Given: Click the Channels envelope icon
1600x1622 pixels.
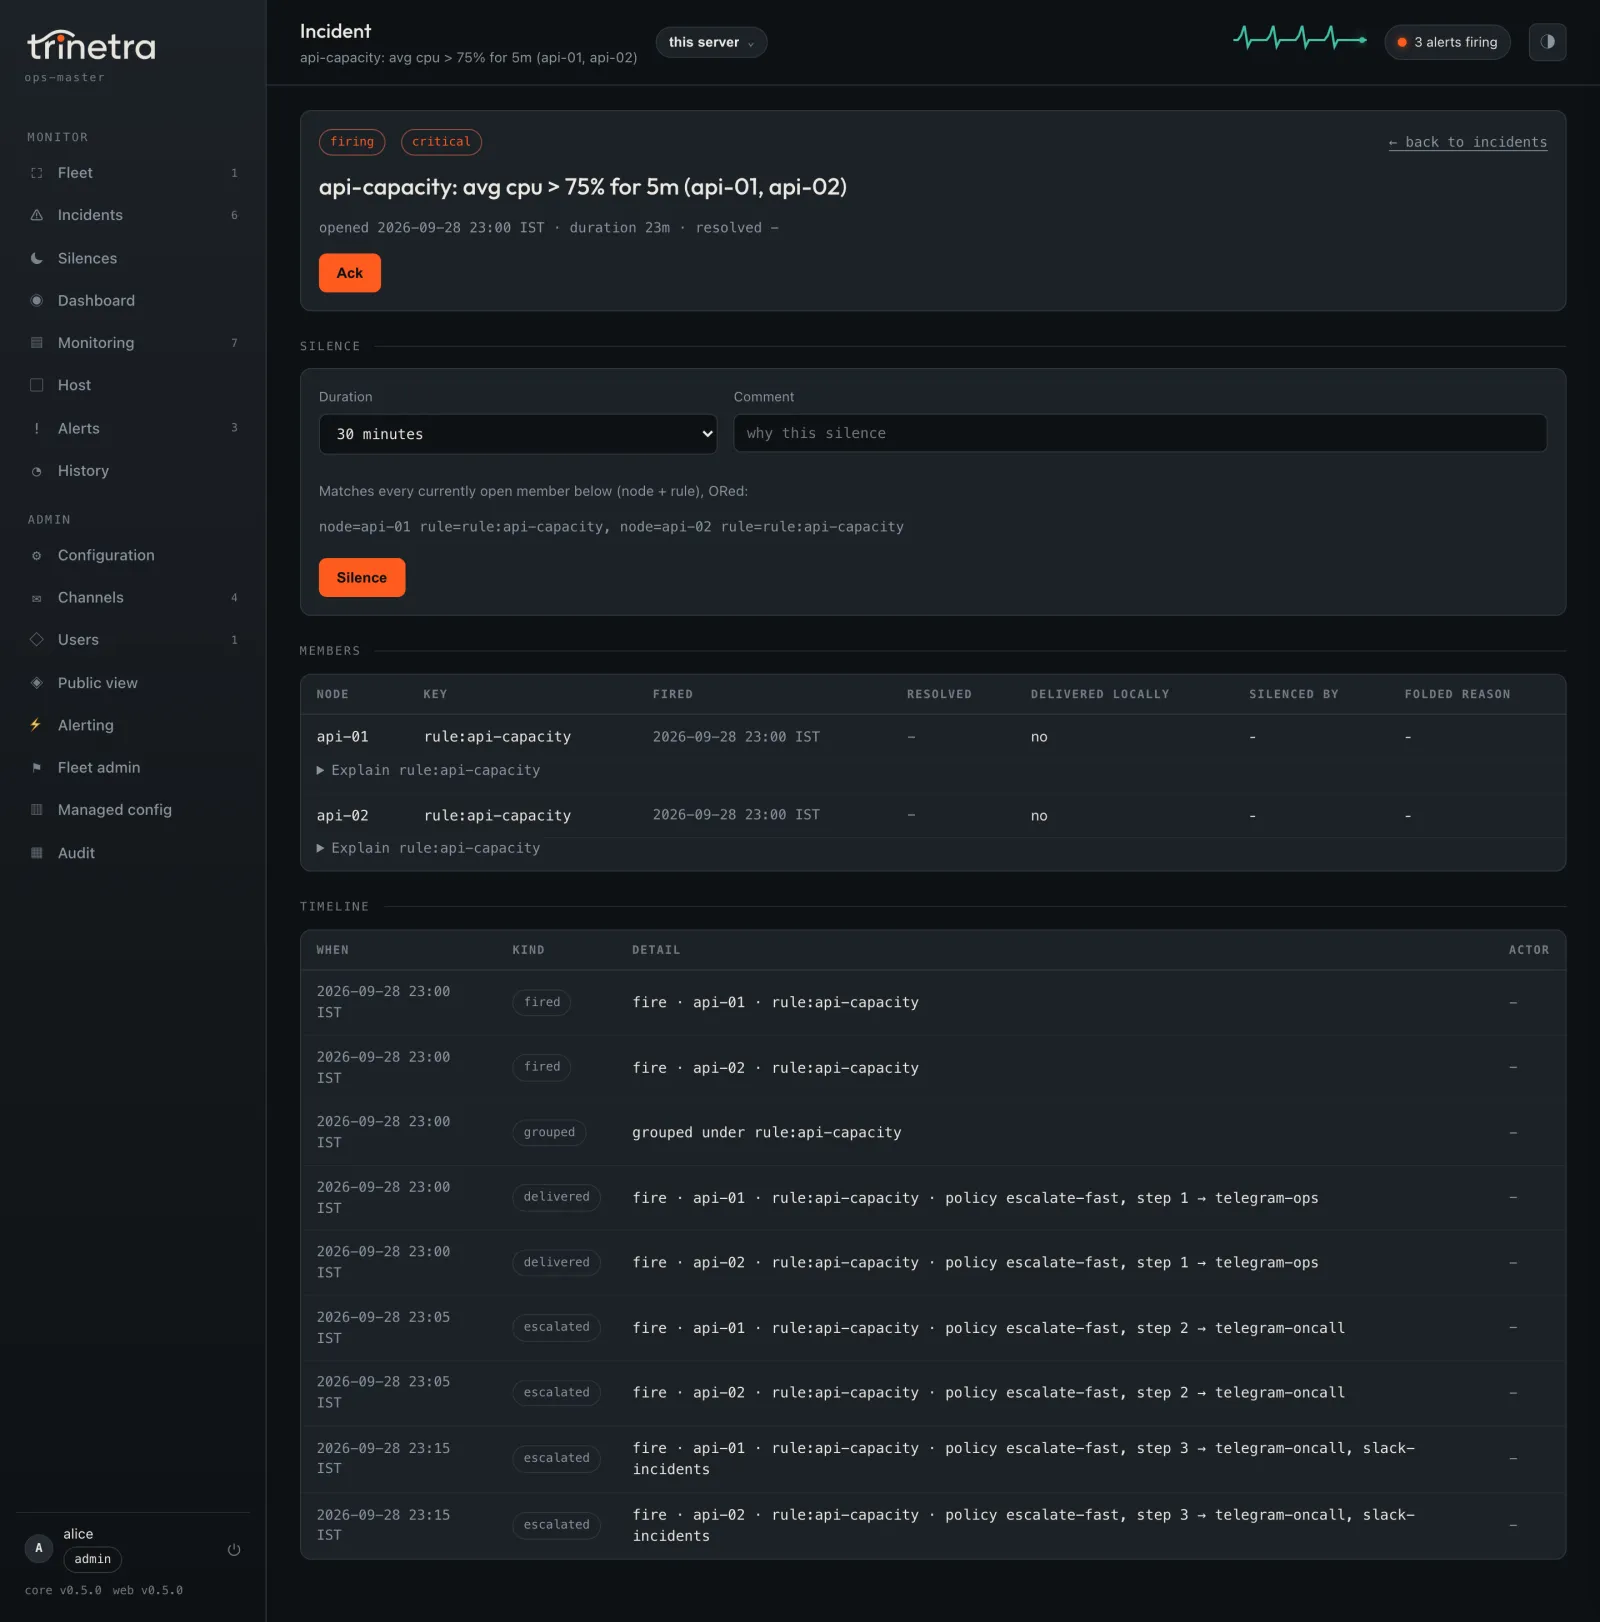Looking at the screenshot, I should pyautogui.click(x=37, y=598).
